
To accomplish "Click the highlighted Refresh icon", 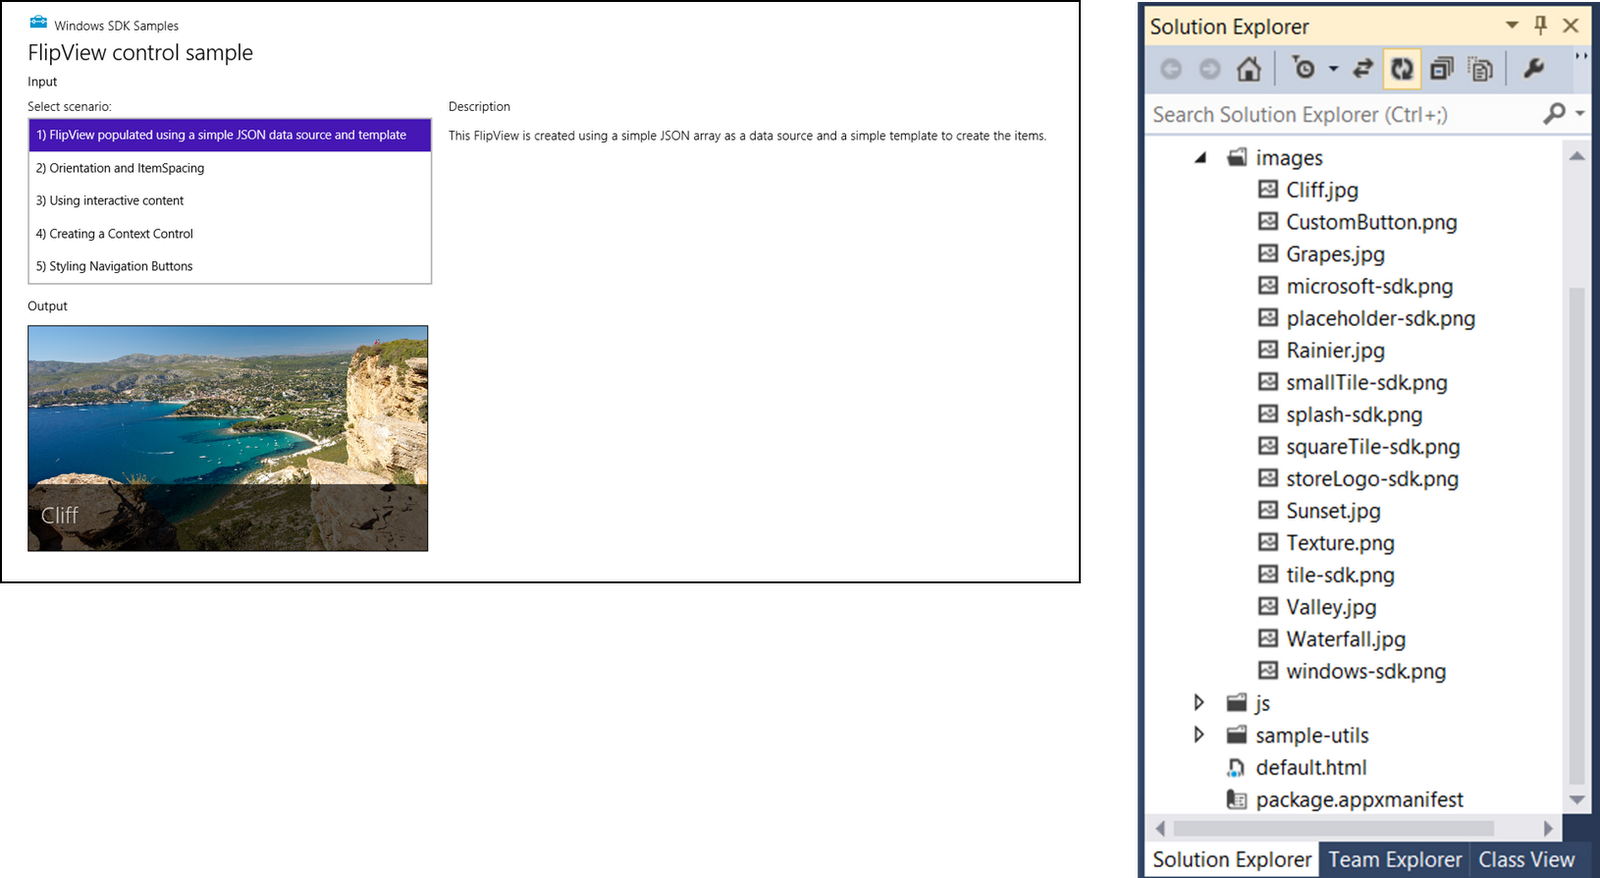I will [1402, 69].
